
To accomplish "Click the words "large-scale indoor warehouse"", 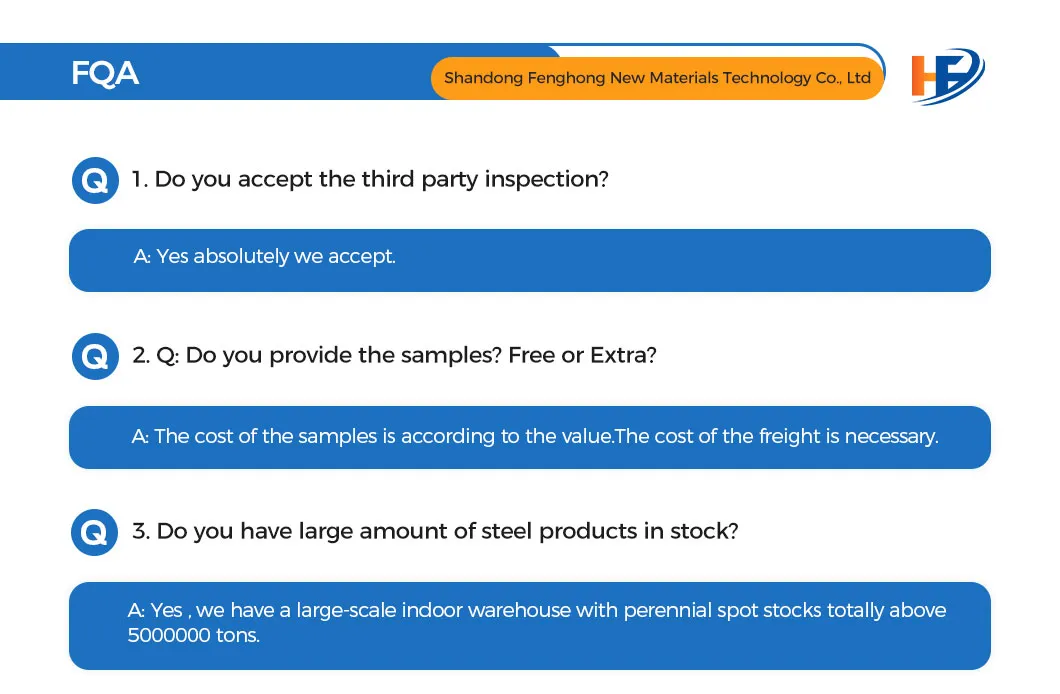I will 490,610.
